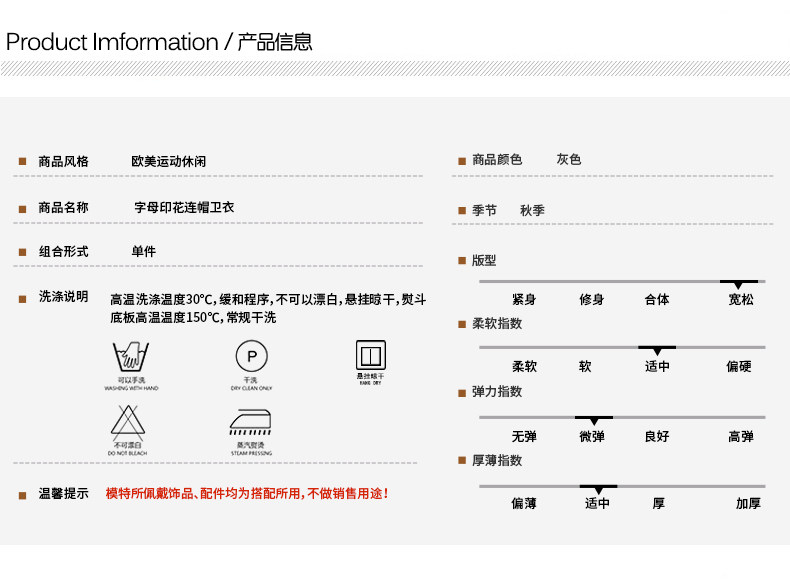Click the 'Product Imformation / 产品信息' heading

[159, 42]
